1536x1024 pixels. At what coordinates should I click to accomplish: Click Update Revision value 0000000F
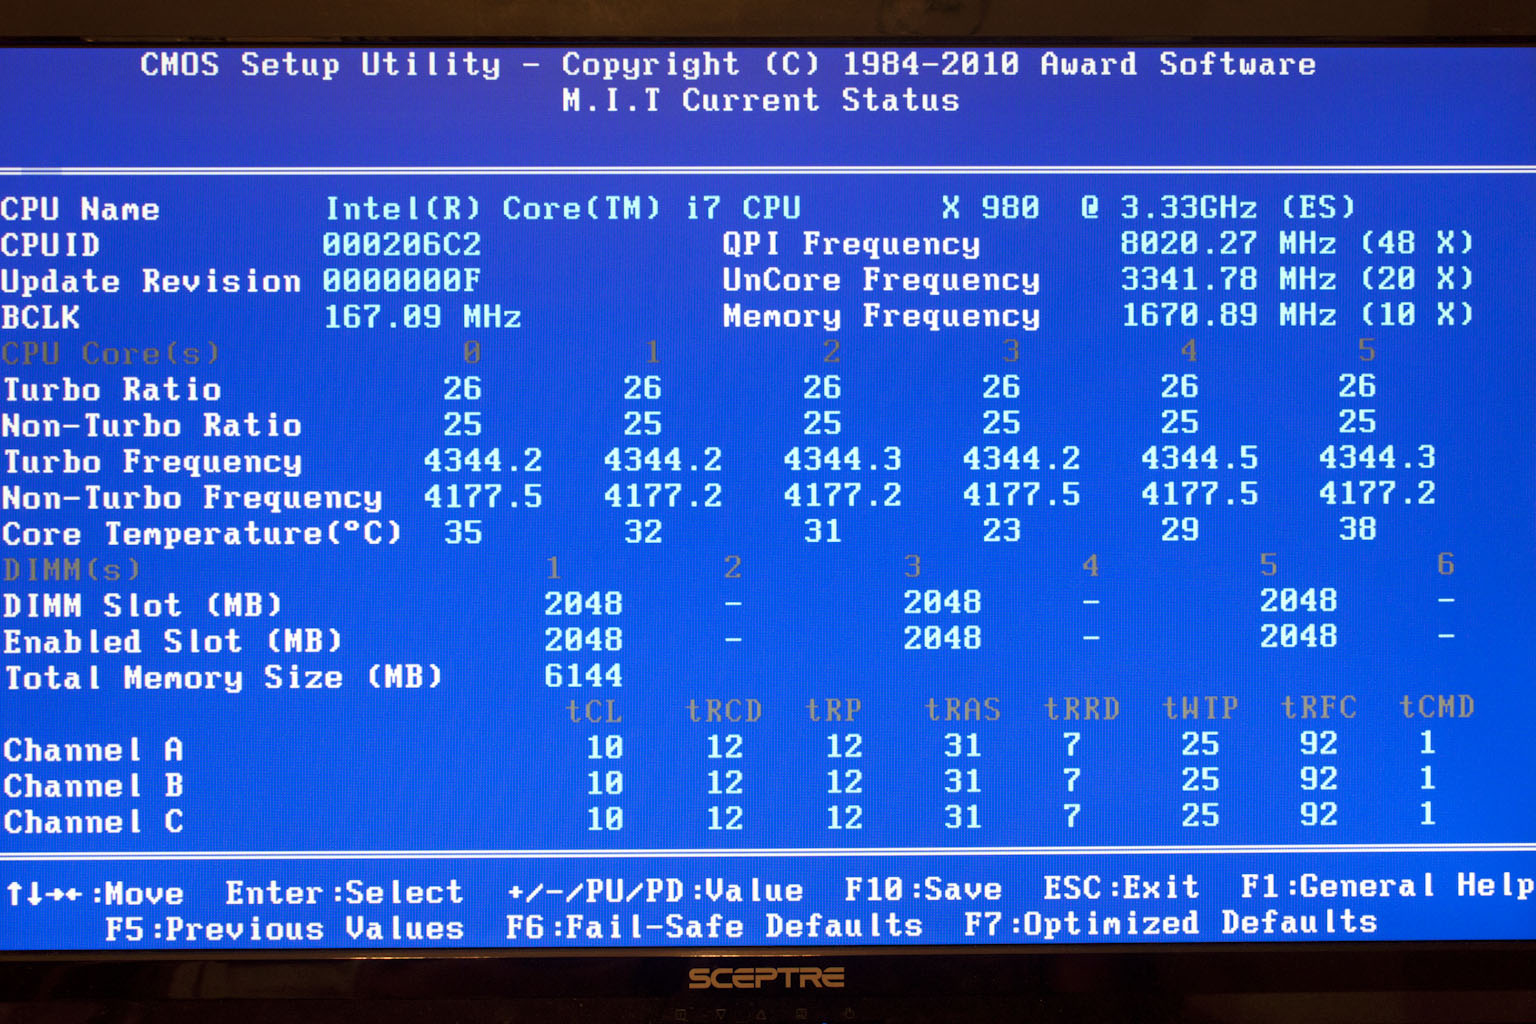click(401, 281)
